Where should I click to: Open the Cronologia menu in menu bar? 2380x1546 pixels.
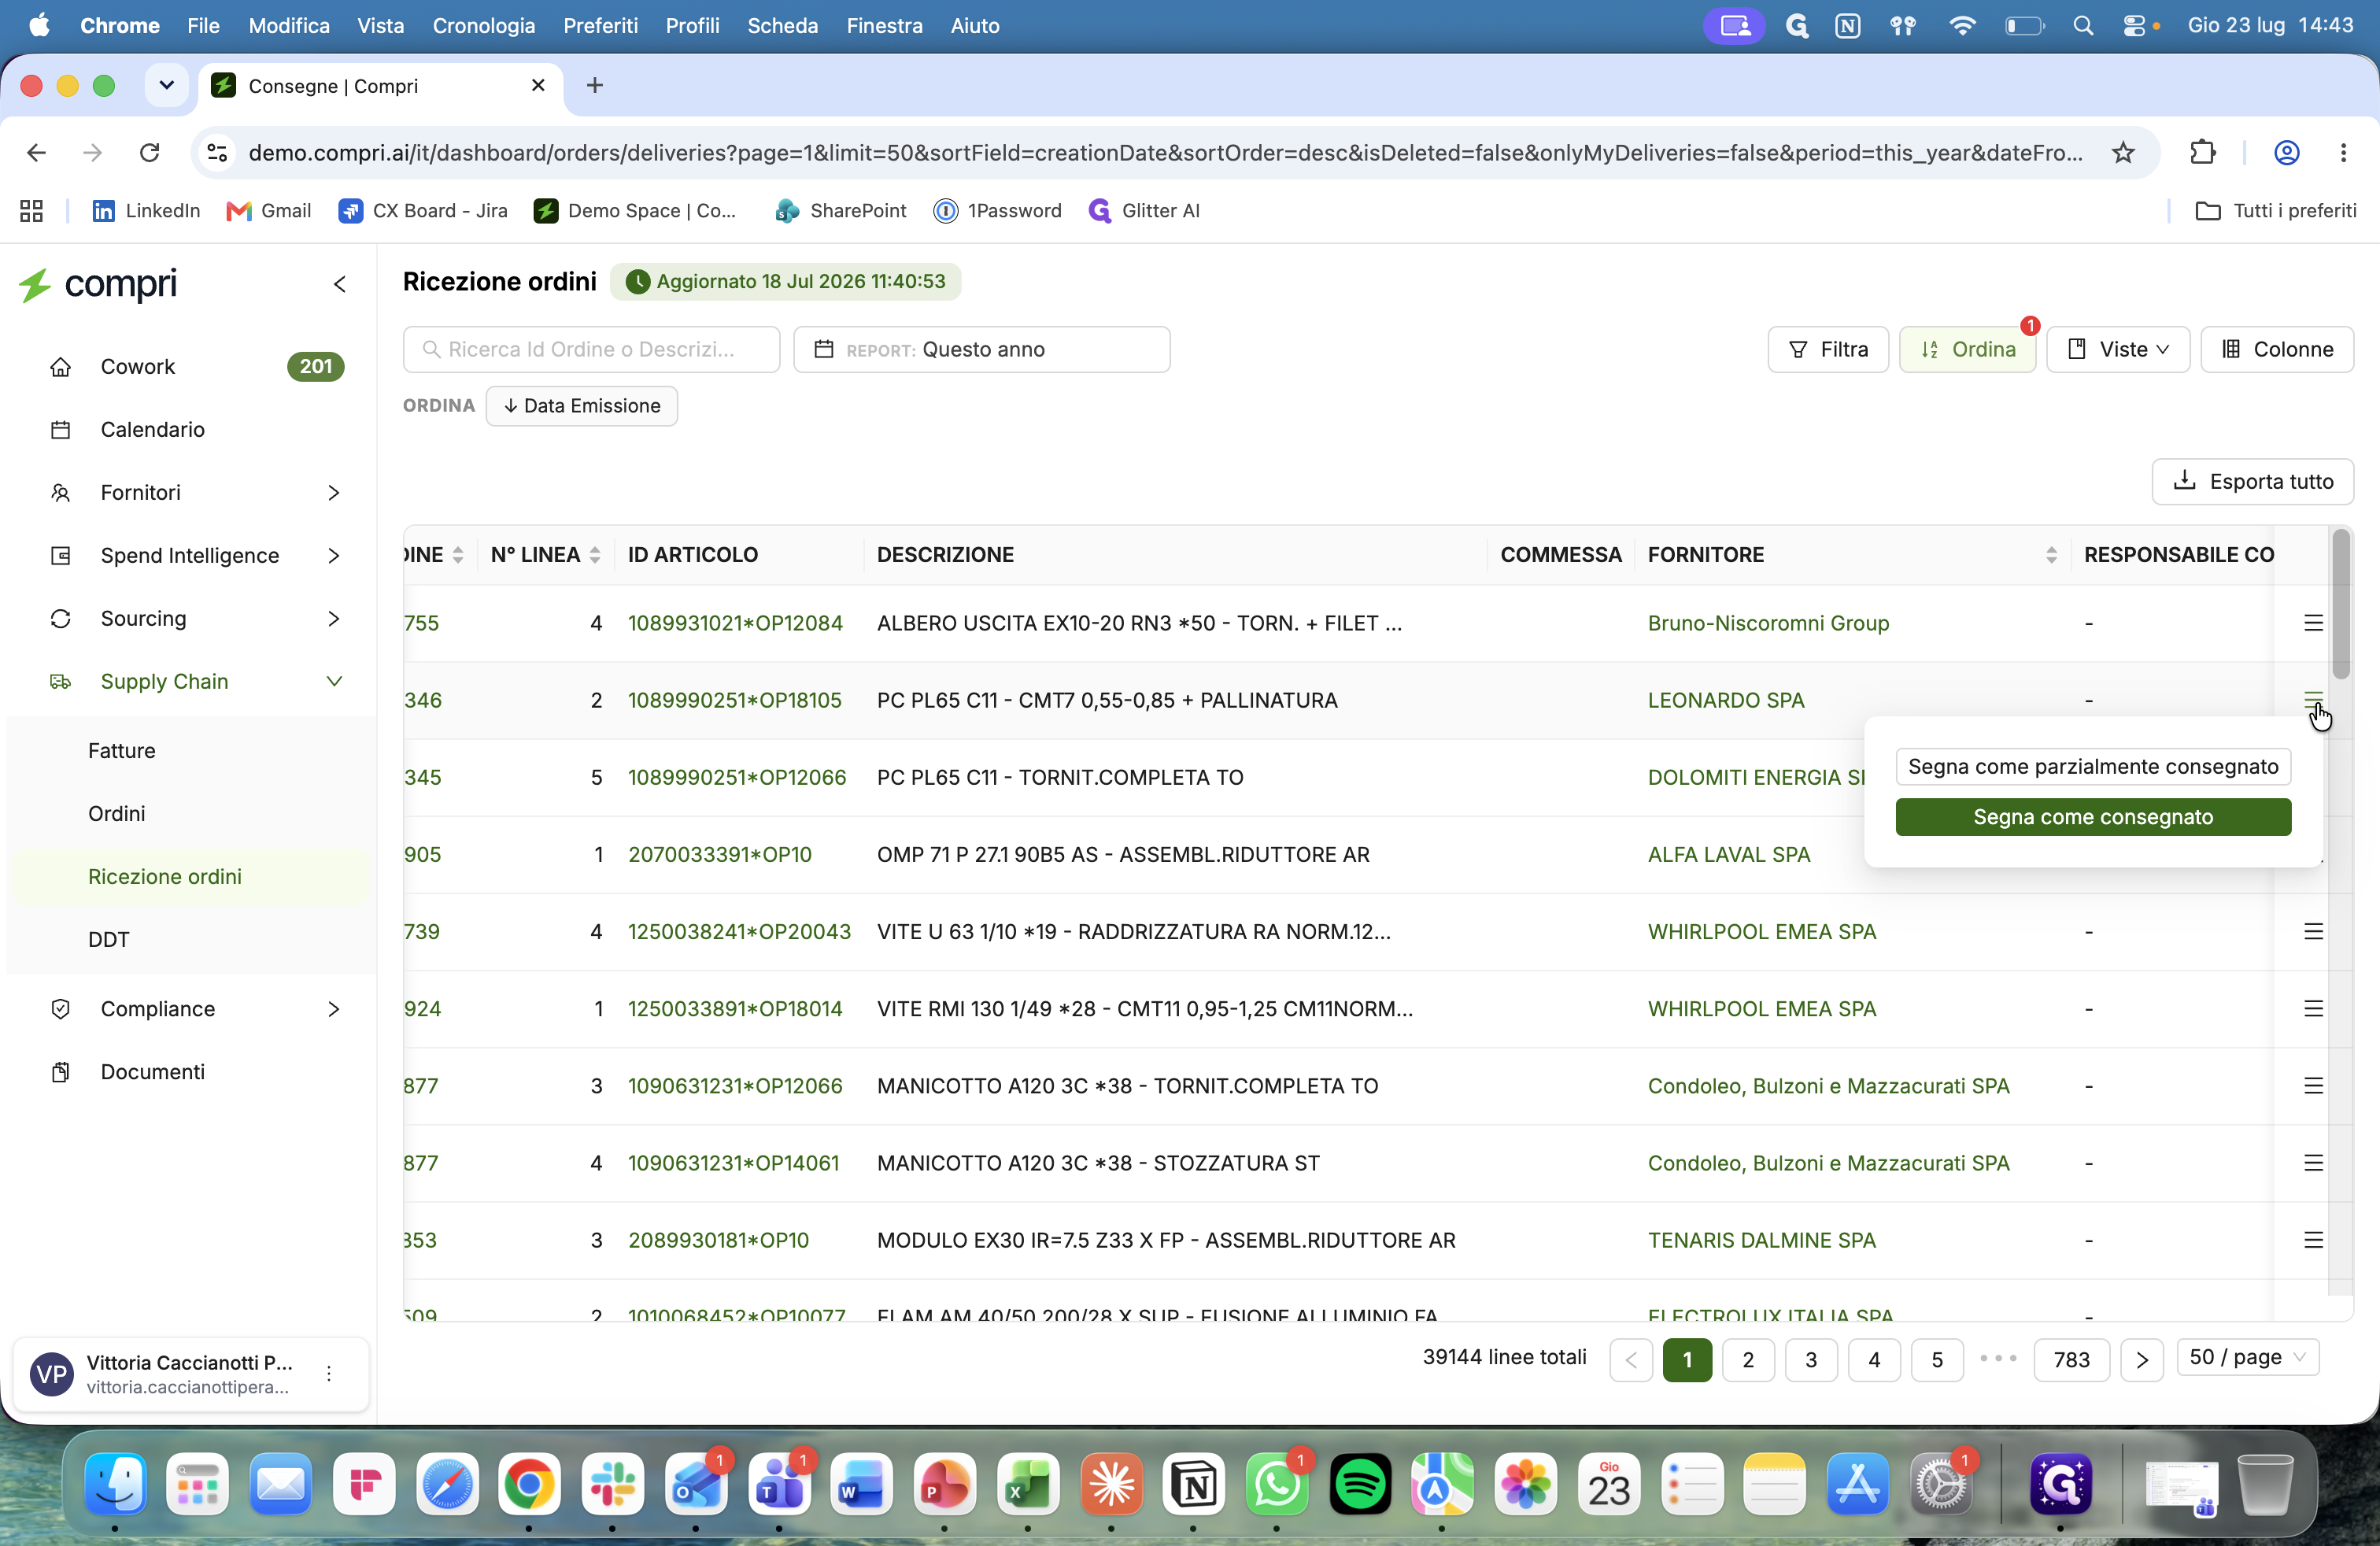pos(483,26)
